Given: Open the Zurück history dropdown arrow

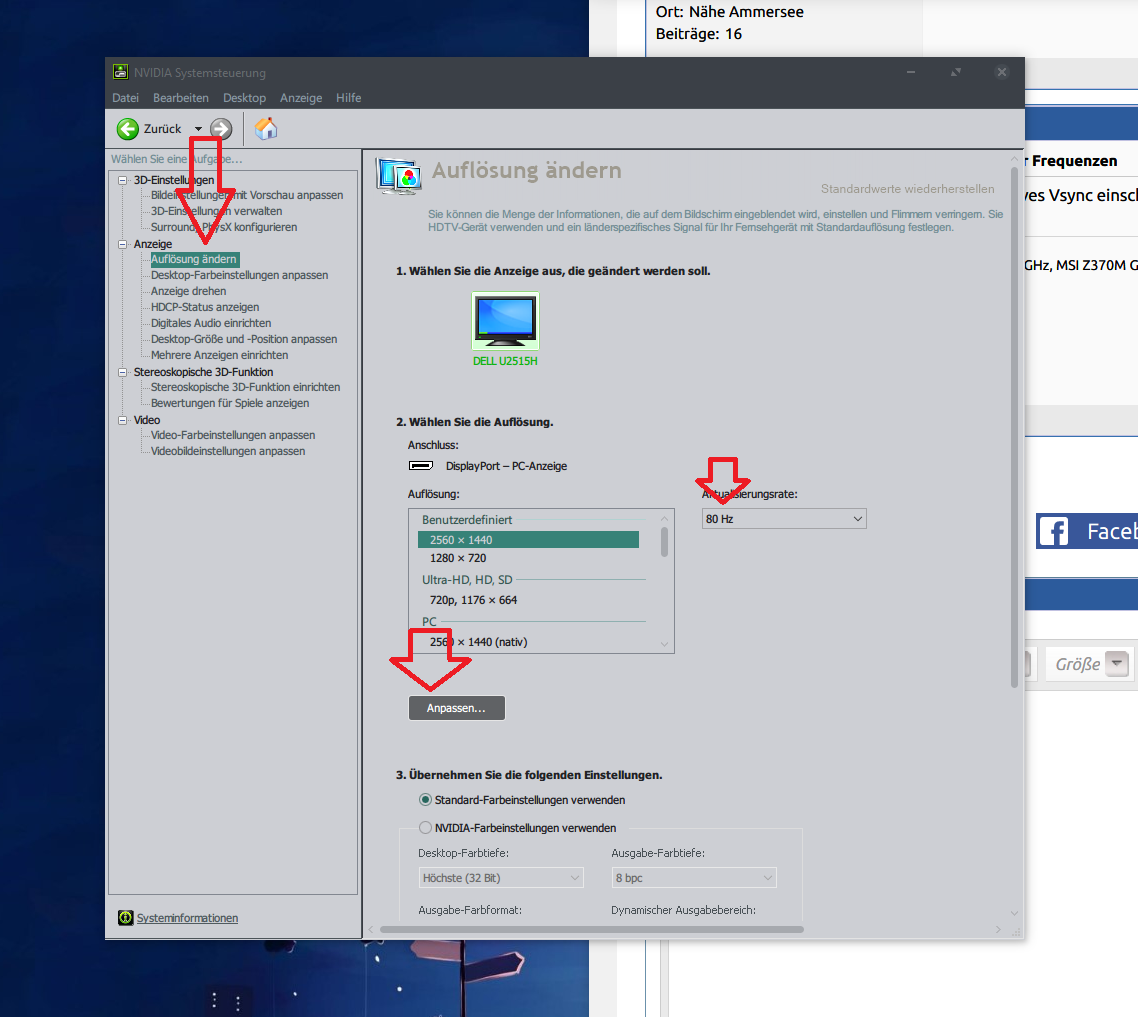Looking at the screenshot, I should pyautogui.click(x=198, y=129).
